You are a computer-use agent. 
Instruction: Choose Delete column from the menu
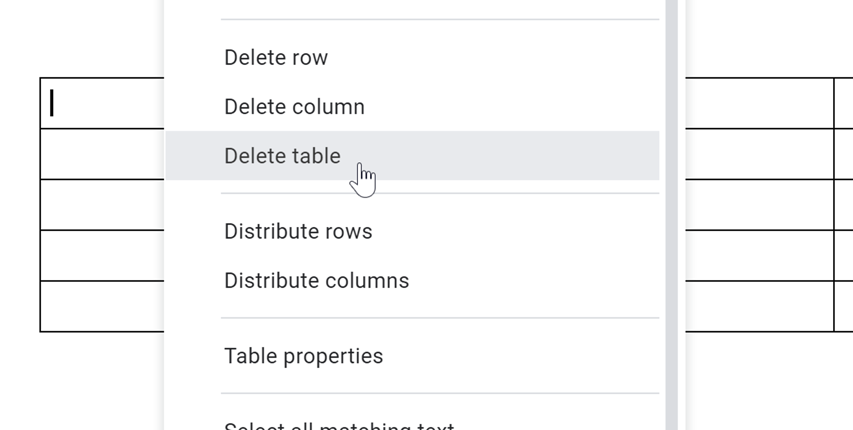pos(294,107)
